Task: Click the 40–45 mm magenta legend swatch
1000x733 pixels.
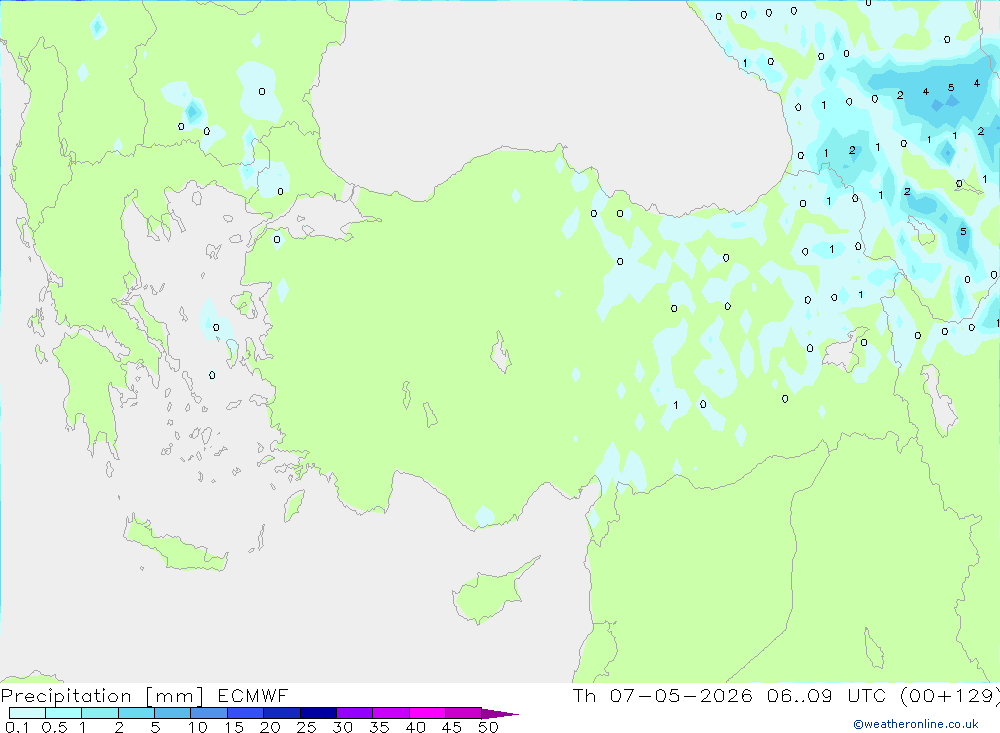Action: 427,713
